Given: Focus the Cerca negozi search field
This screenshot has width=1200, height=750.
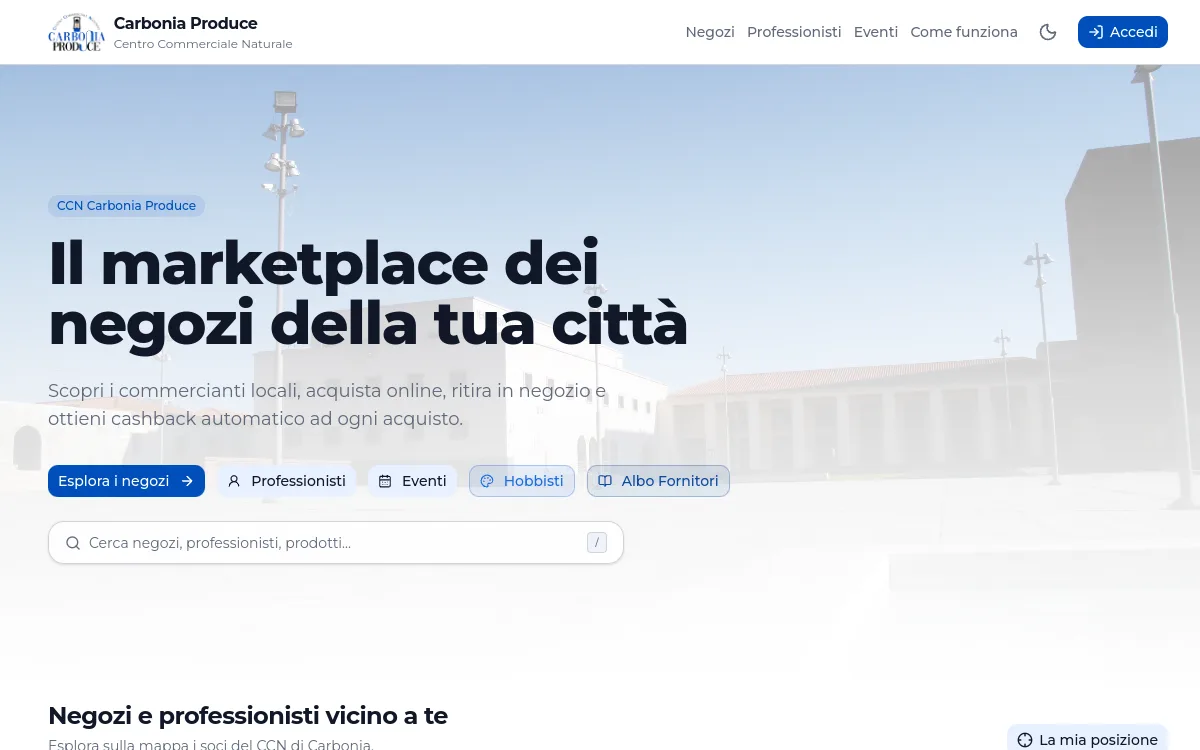Looking at the screenshot, I should [336, 542].
